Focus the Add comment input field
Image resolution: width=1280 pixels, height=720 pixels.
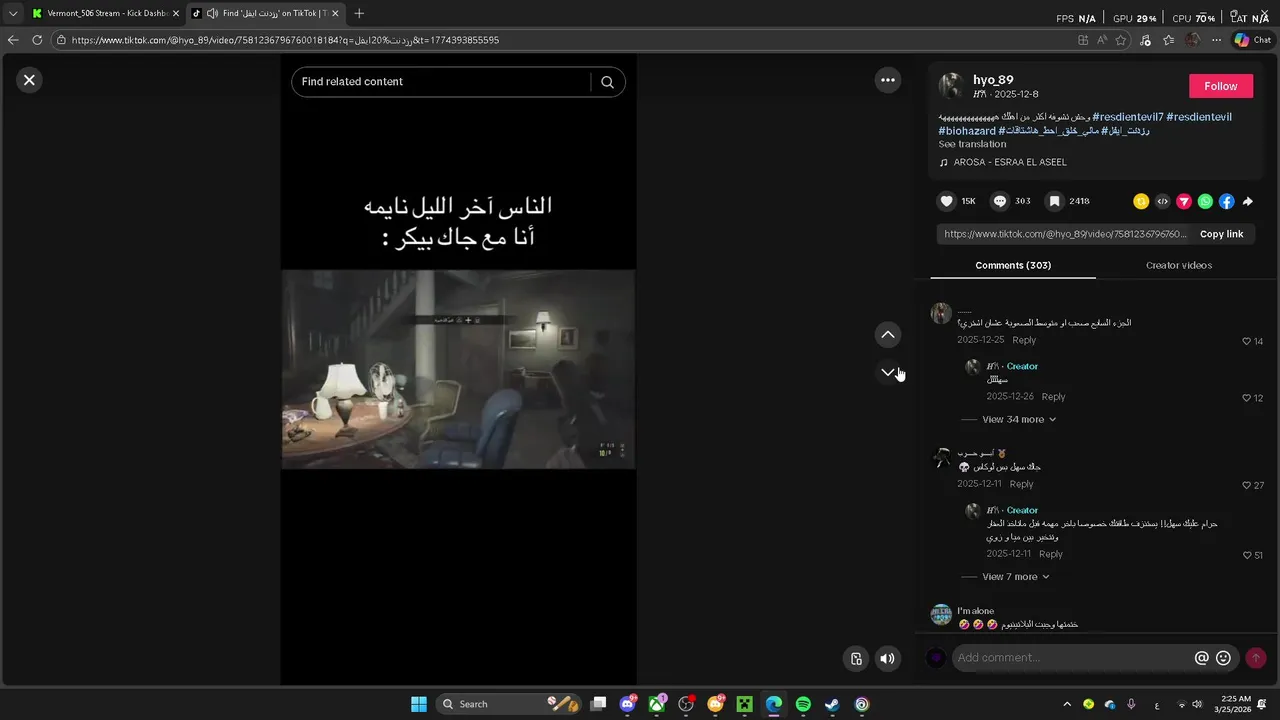1072,658
